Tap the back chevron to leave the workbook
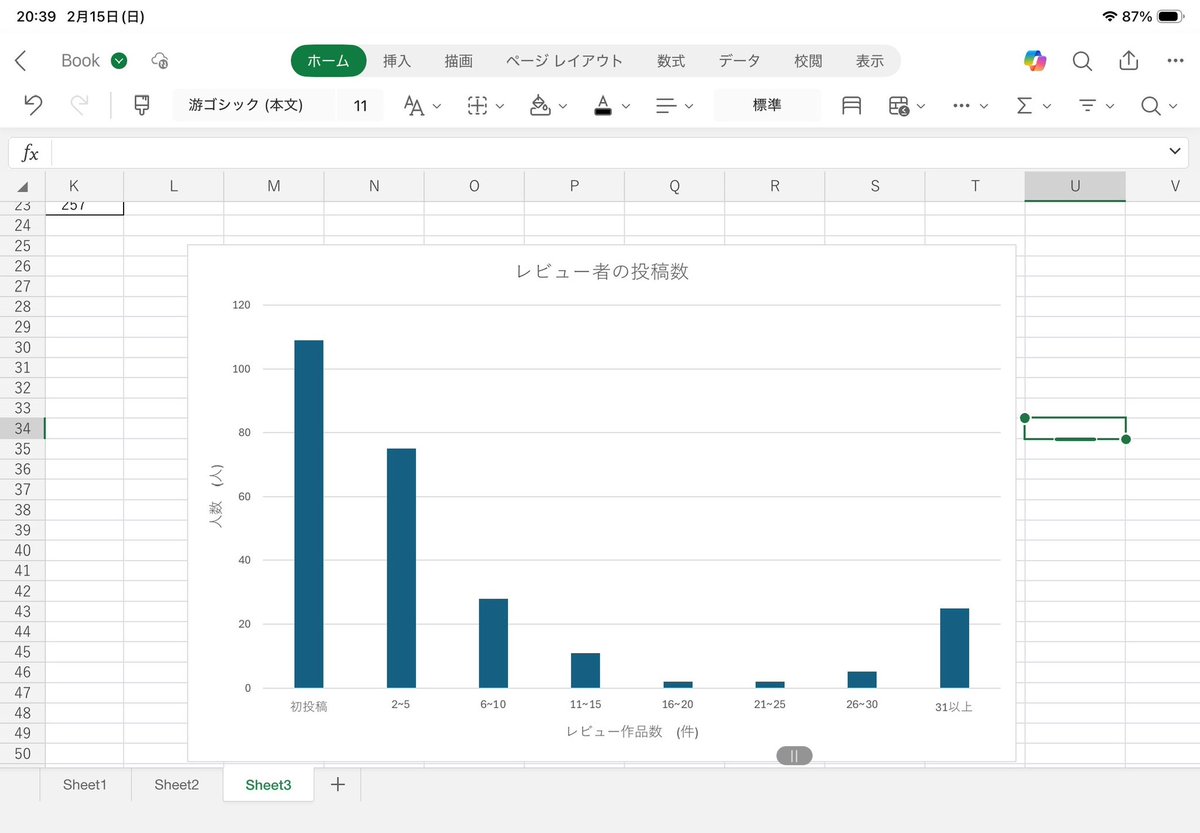 point(20,61)
